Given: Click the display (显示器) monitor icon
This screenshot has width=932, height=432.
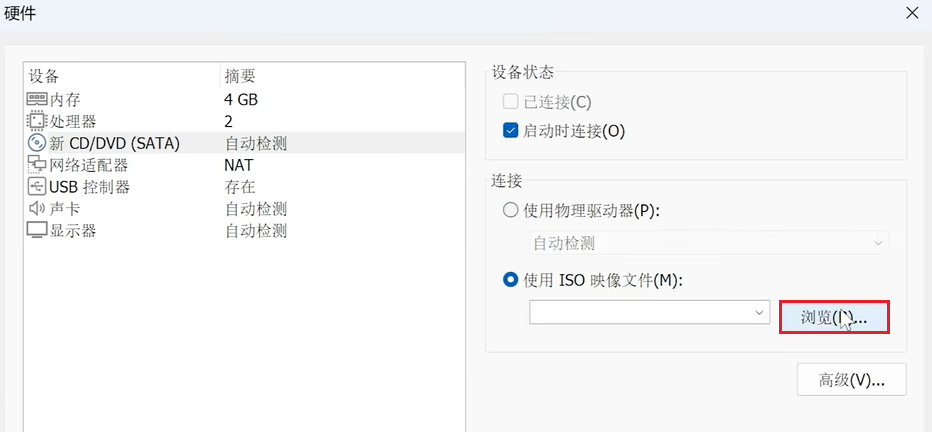Looking at the screenshot, I should click(37, 231).
